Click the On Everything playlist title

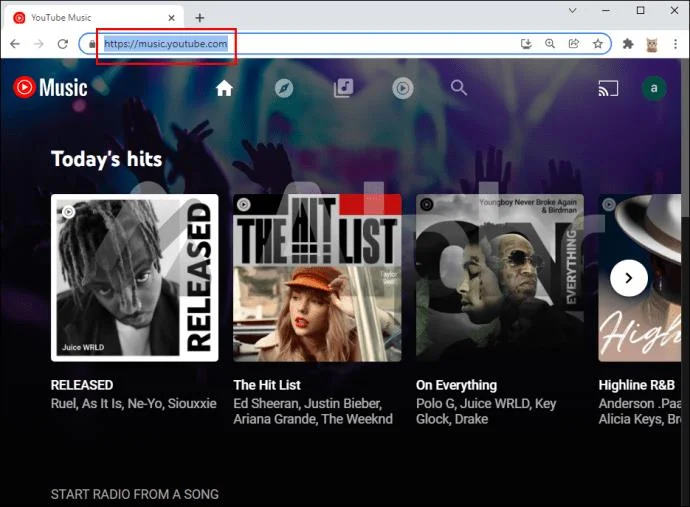tap(456, 386)
